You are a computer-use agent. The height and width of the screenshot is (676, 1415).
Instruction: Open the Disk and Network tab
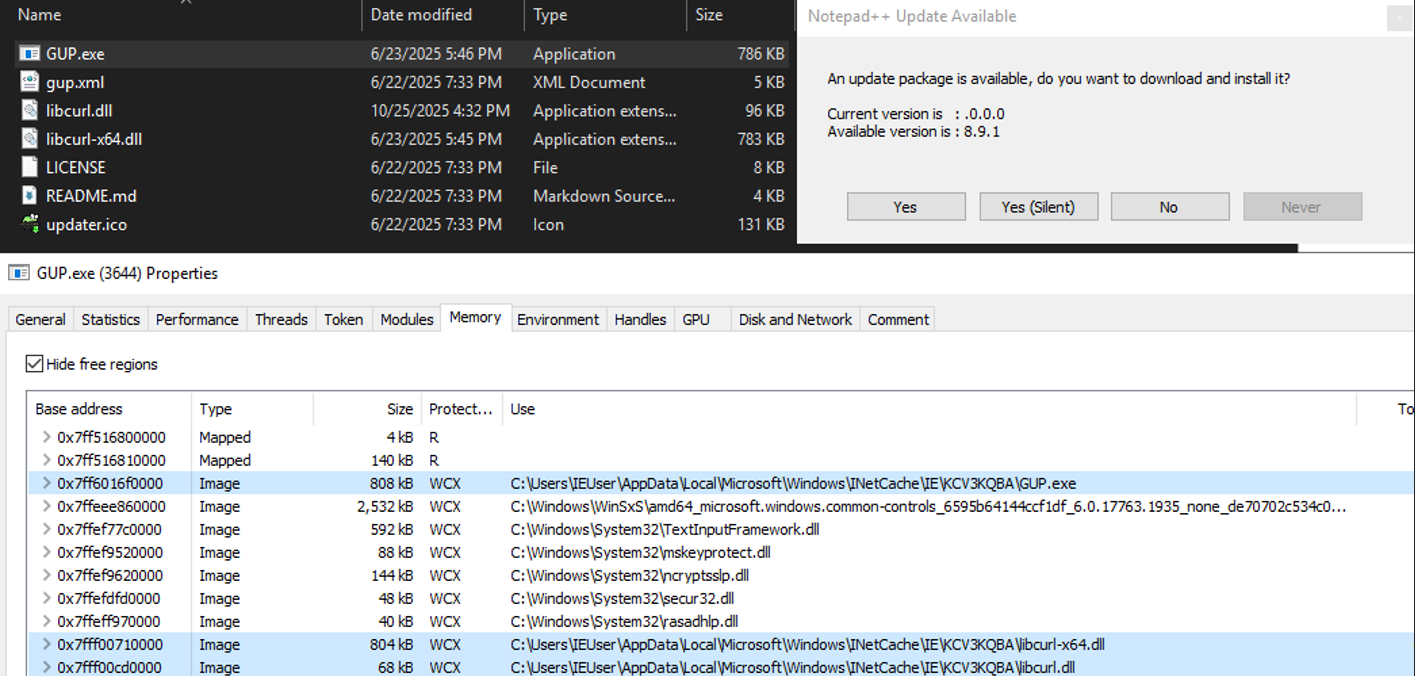795,319
